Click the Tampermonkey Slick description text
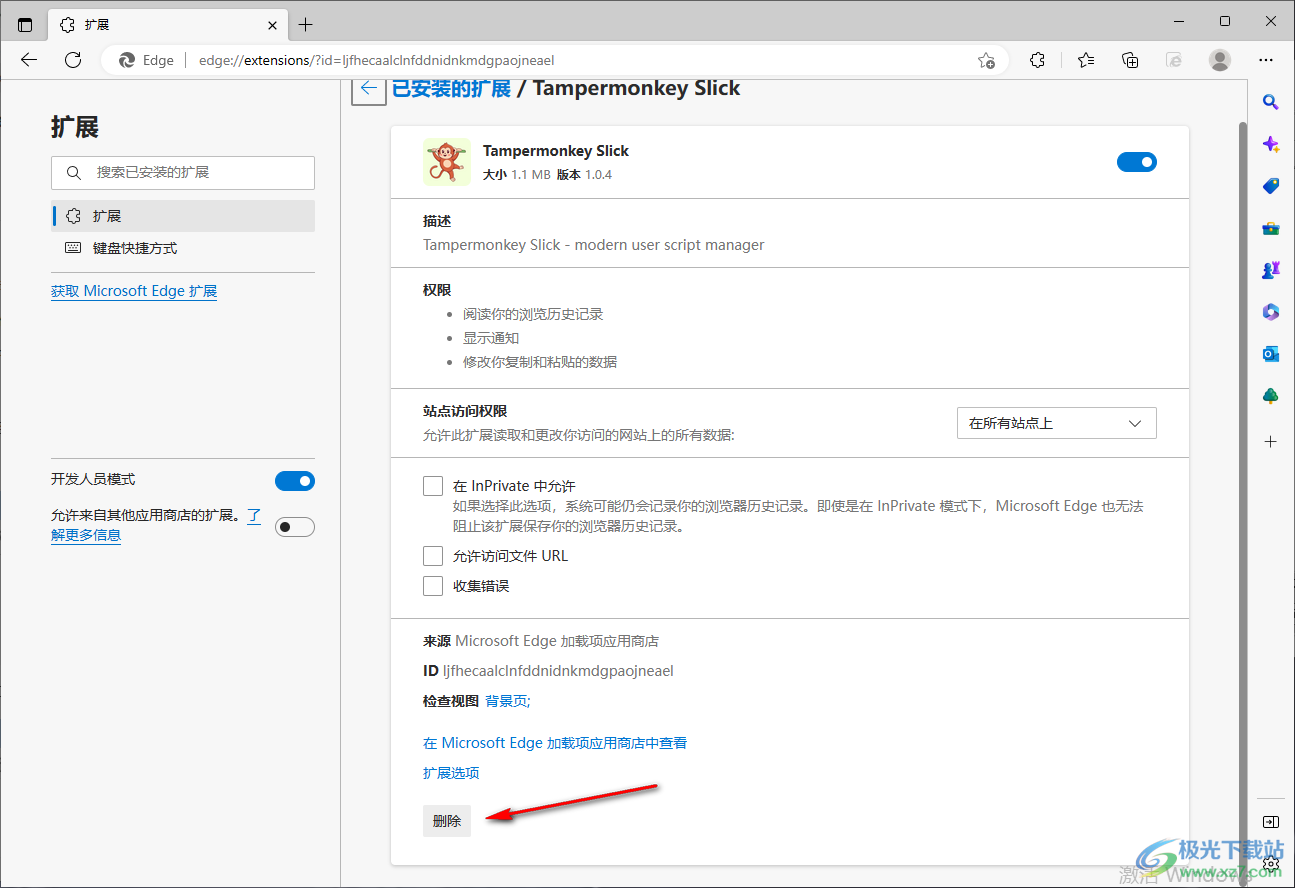This screenshot has height=888, width=1295. (x=594, y=245)
